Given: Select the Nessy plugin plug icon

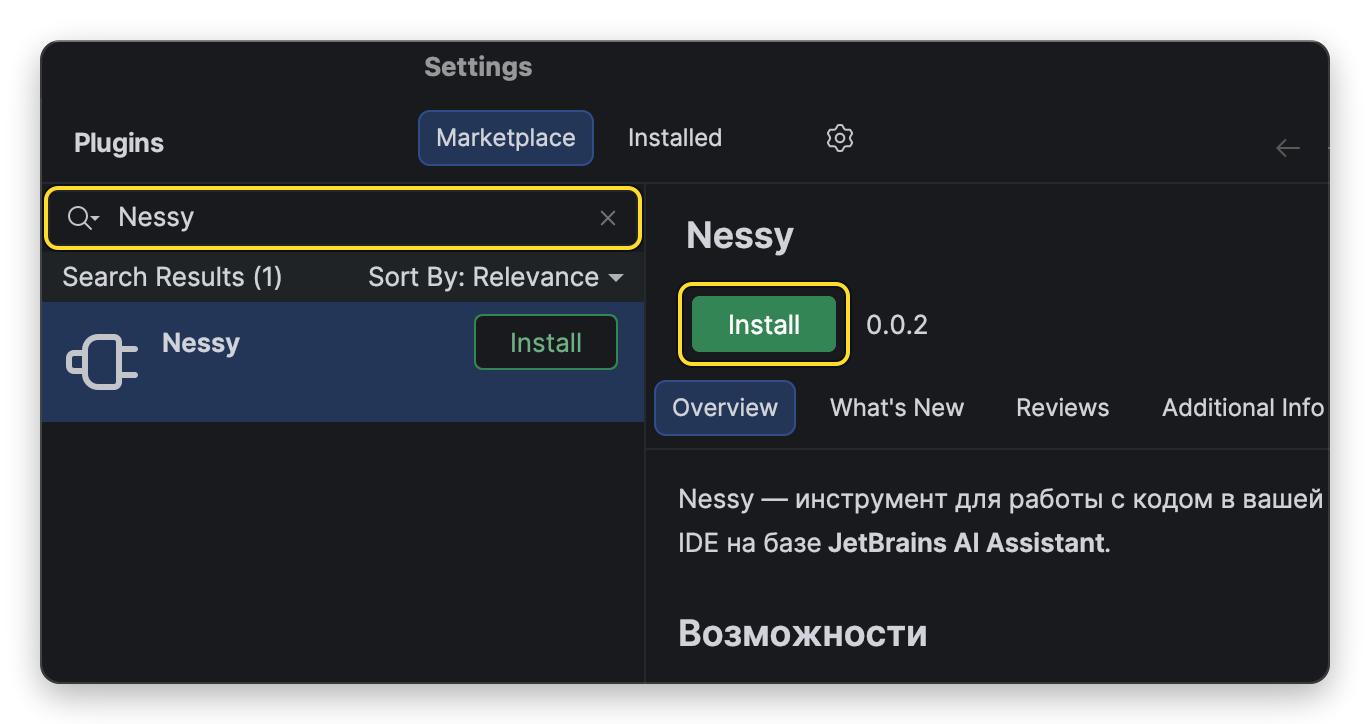Looking at the screenshot, I should pyautogui.click(x=102, y=362).
